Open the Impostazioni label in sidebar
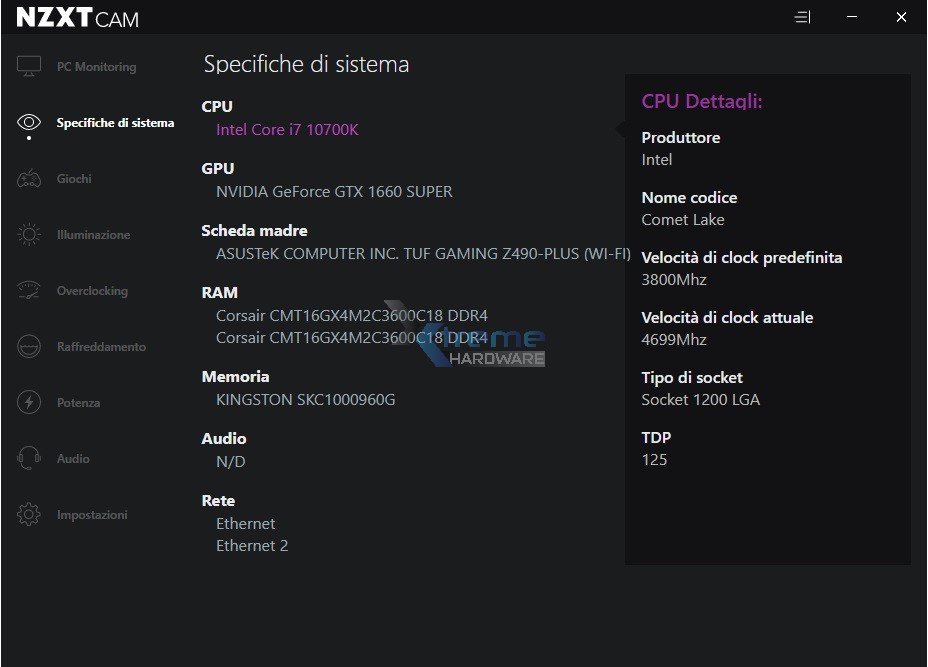 (x=92, y=515)
